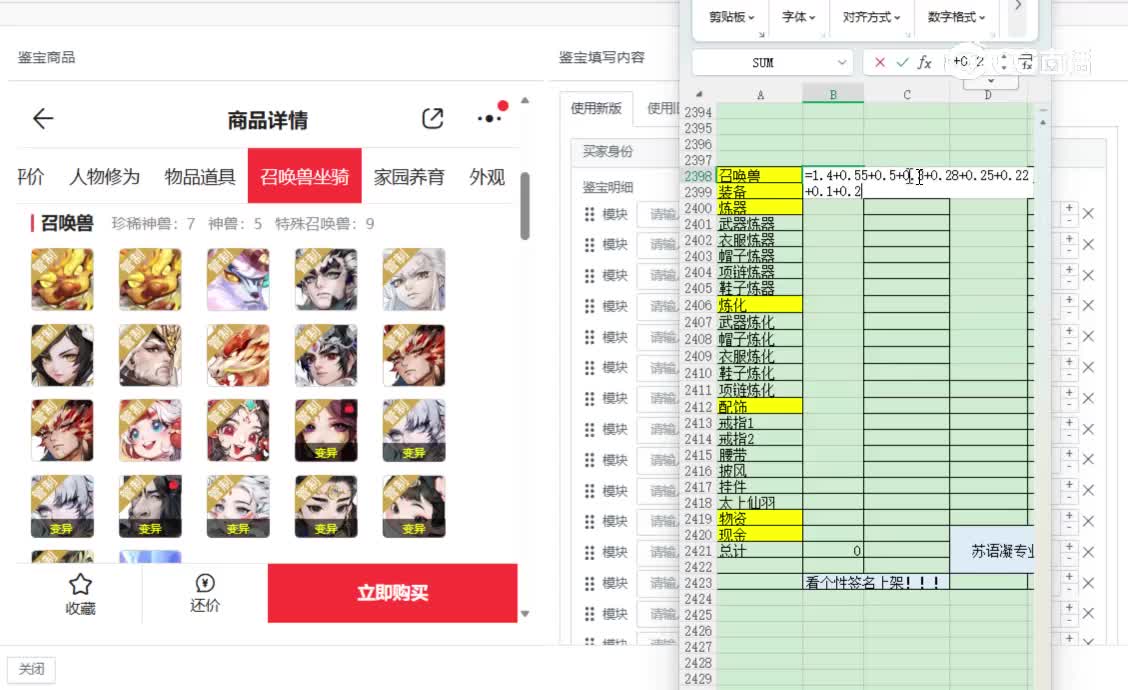The image size is (1128, 690).
Task: Select the red dragon summon thumbnail
Action: point(238,355)
